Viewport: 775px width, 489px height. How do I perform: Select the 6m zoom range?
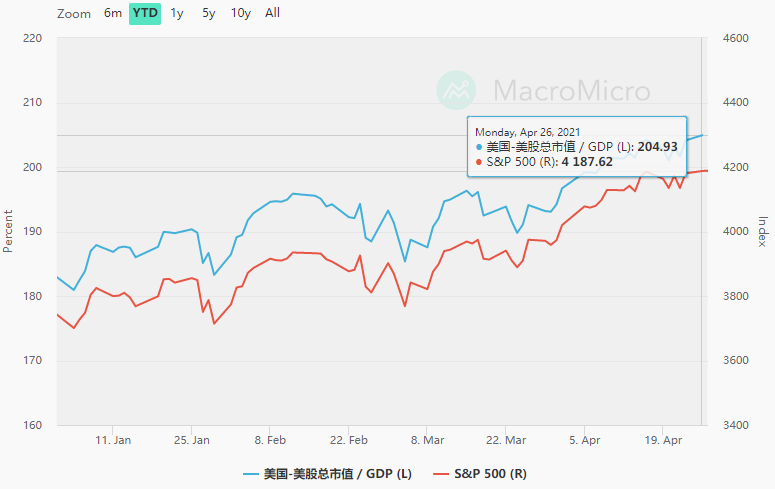point(113,13)
